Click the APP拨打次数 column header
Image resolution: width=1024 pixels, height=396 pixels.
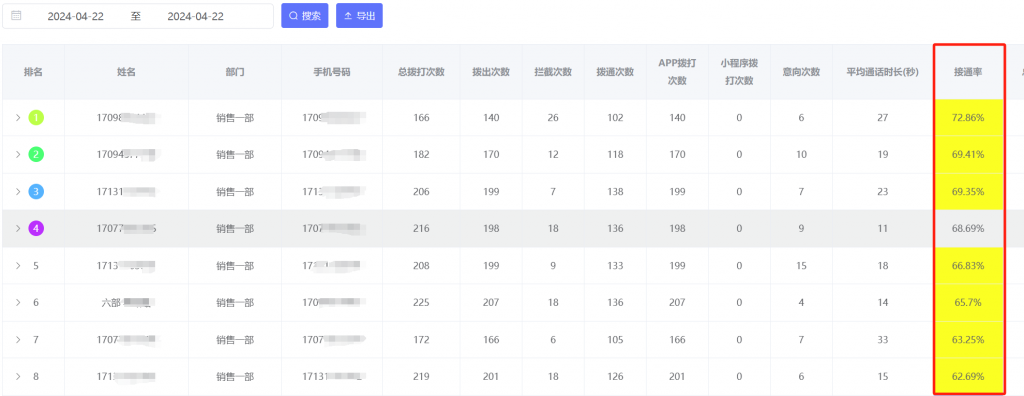pyautogui.click(x=677, y=72)
